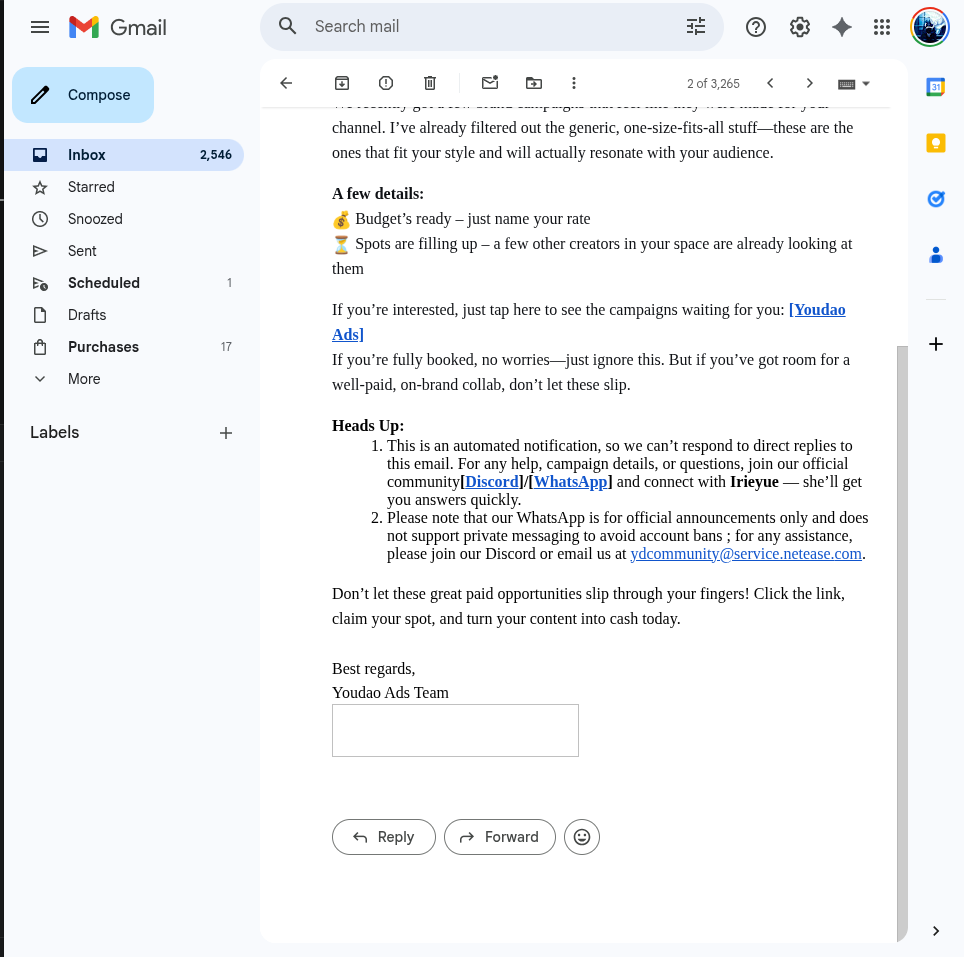Click the Reply button
Viewport: 964px width, 957px height.
[383, 837]
